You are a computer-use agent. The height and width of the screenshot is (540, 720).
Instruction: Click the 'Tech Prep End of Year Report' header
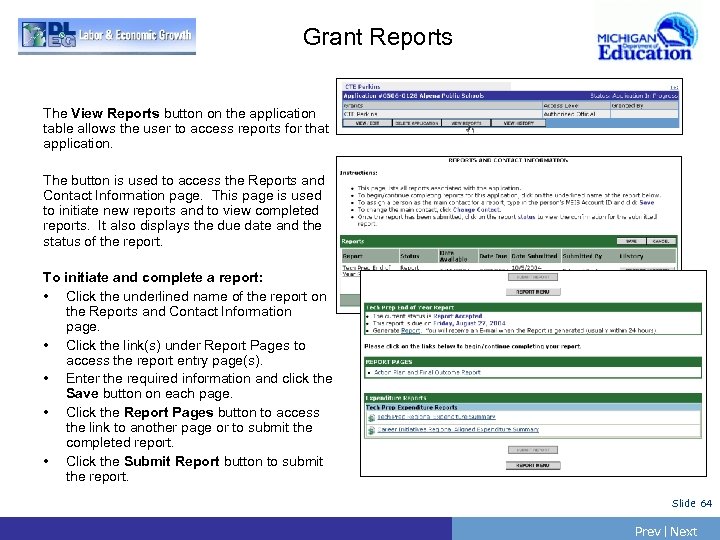(533, 307)
